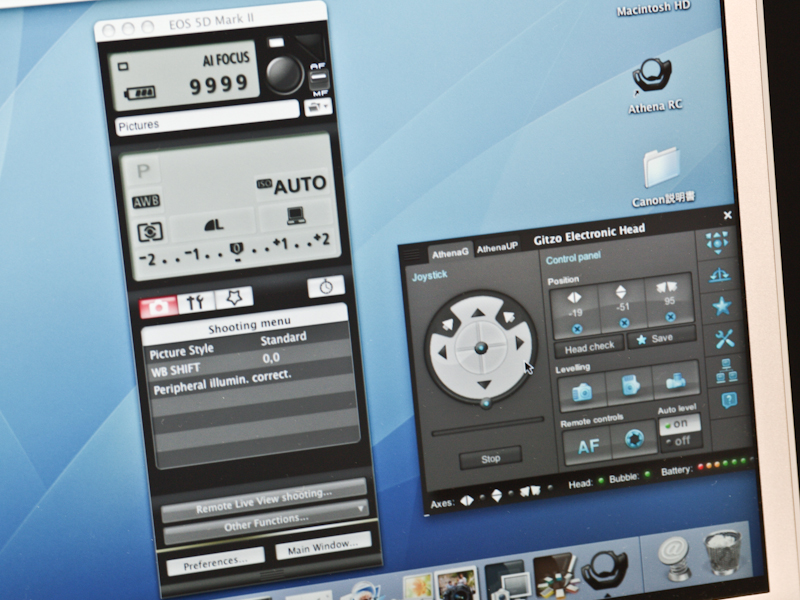Reset the roll position value 95
The height and width of the screenshot is (600, 800).
pyautogui.click(x=670, y=317)
